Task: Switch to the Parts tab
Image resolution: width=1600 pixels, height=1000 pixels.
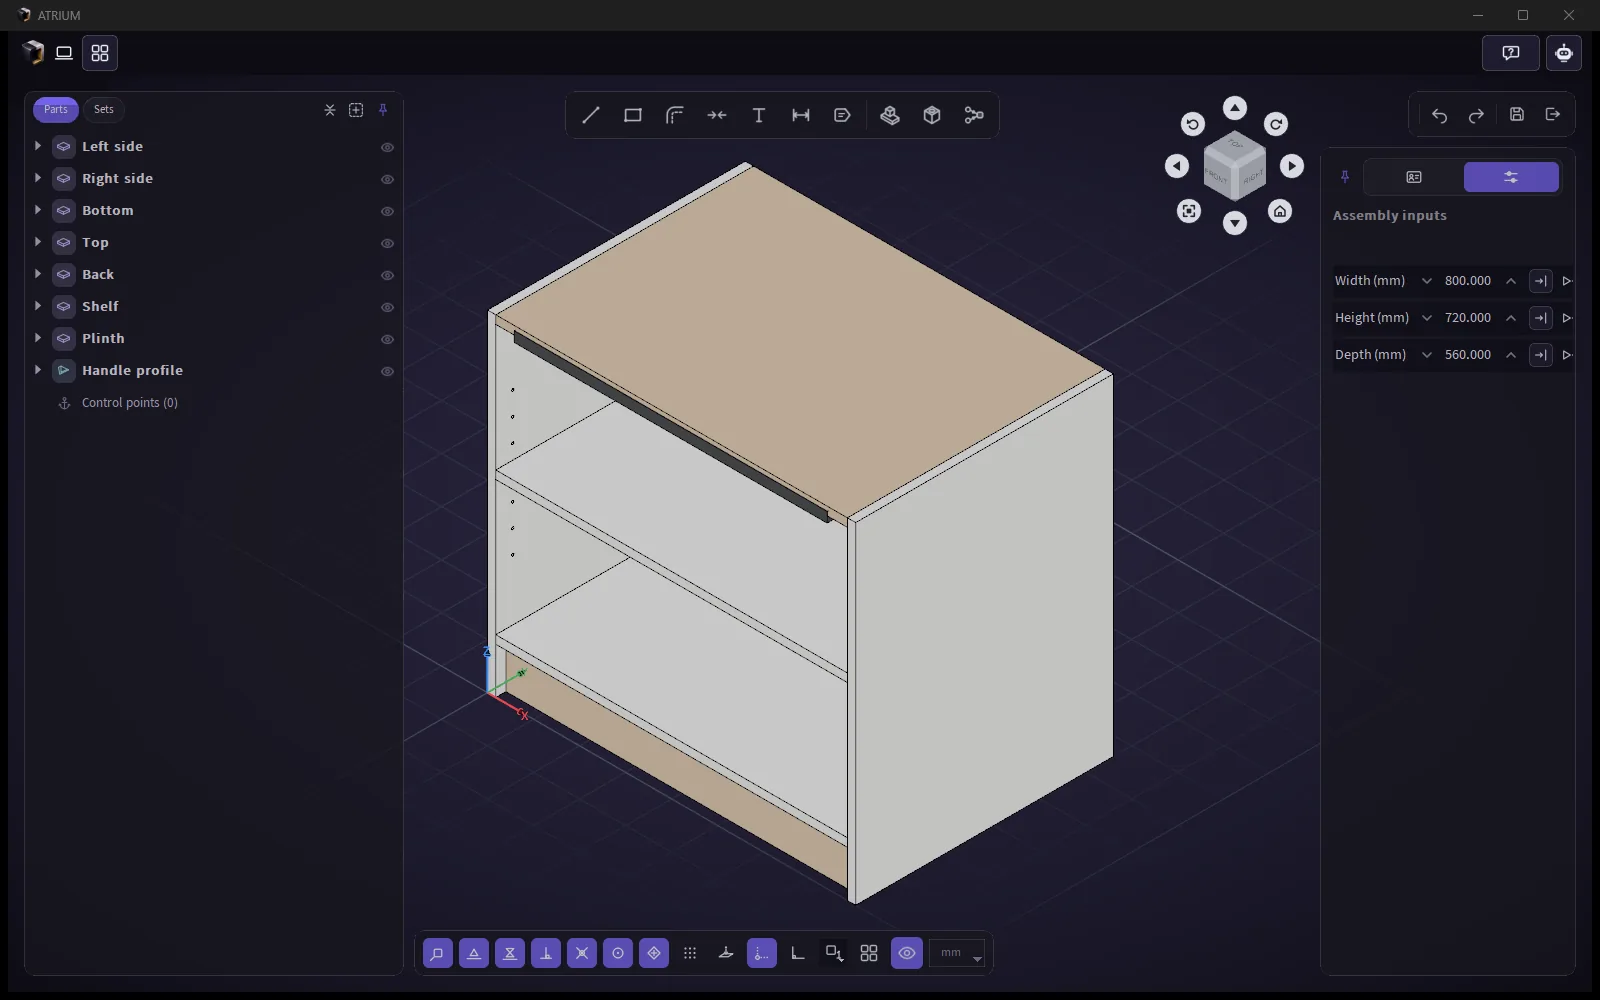Action: pos(56,109)
